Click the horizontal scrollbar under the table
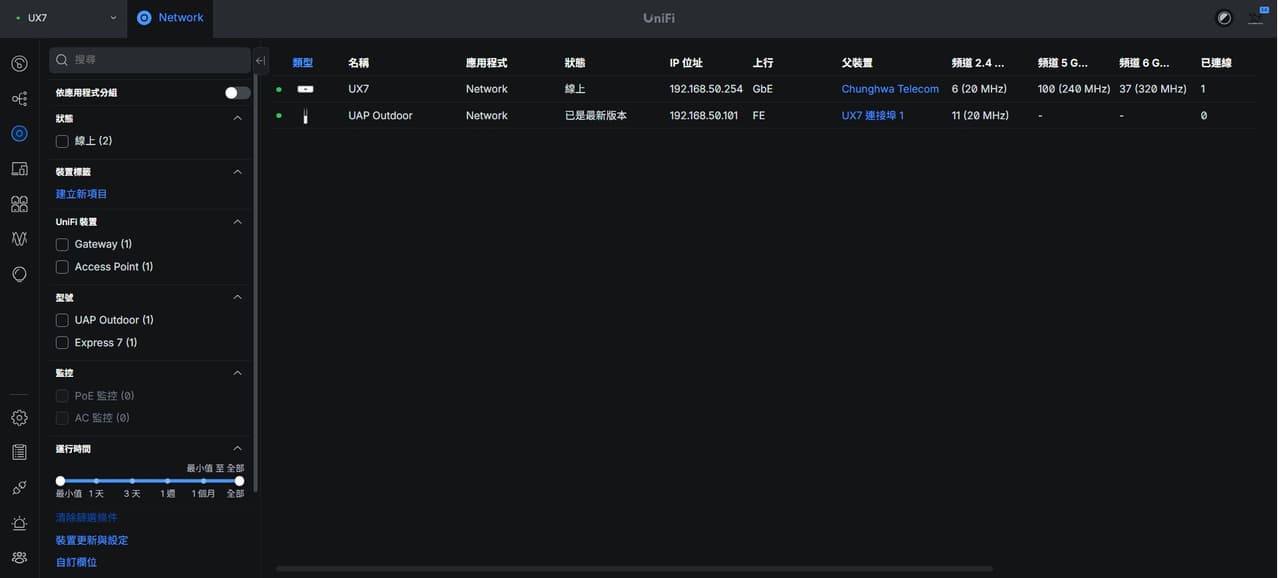1279x578 pixels. click(x=636, y=569)
